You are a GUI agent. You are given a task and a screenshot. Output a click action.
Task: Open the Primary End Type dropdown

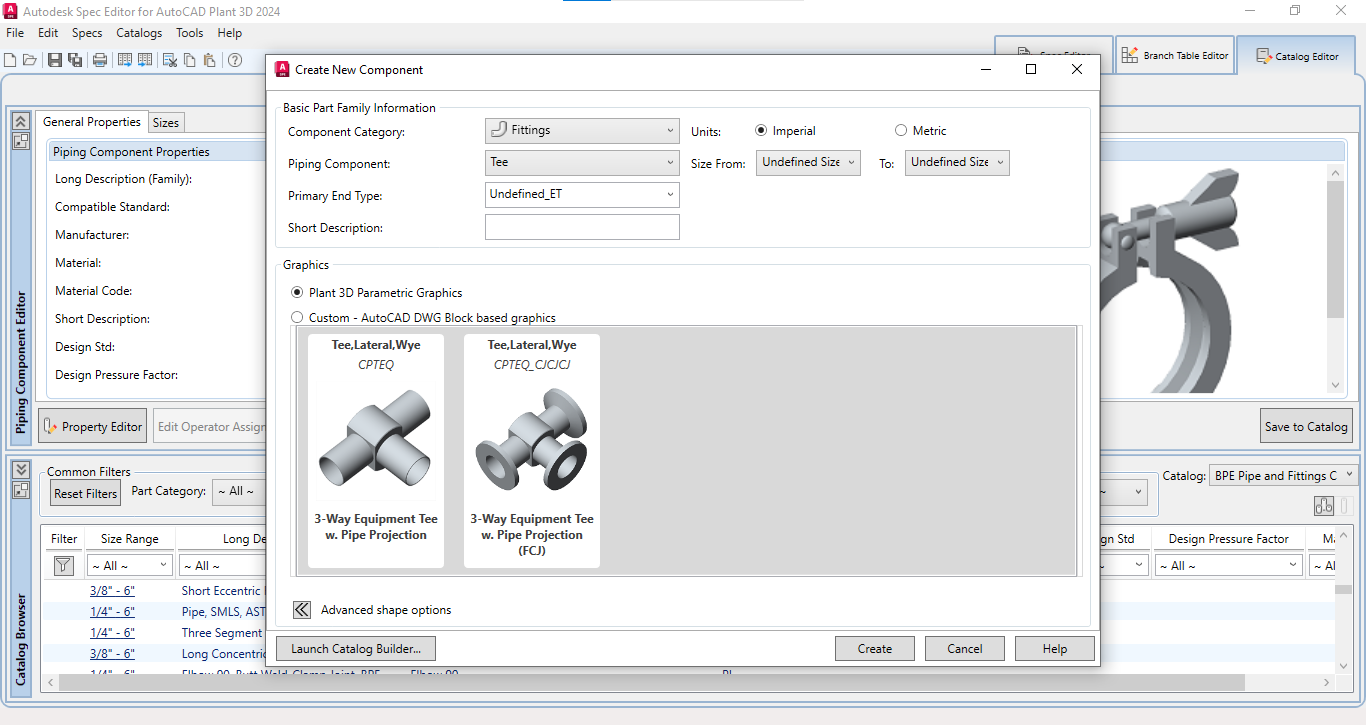tap(582, 194)
